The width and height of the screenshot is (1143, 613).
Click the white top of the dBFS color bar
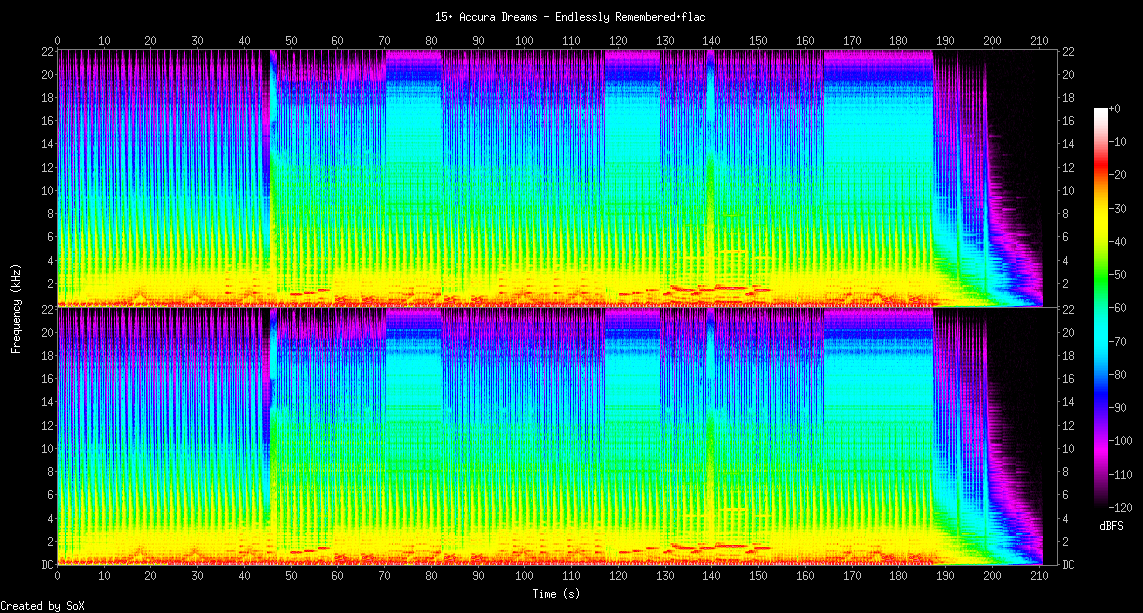tap(1101, 110)
